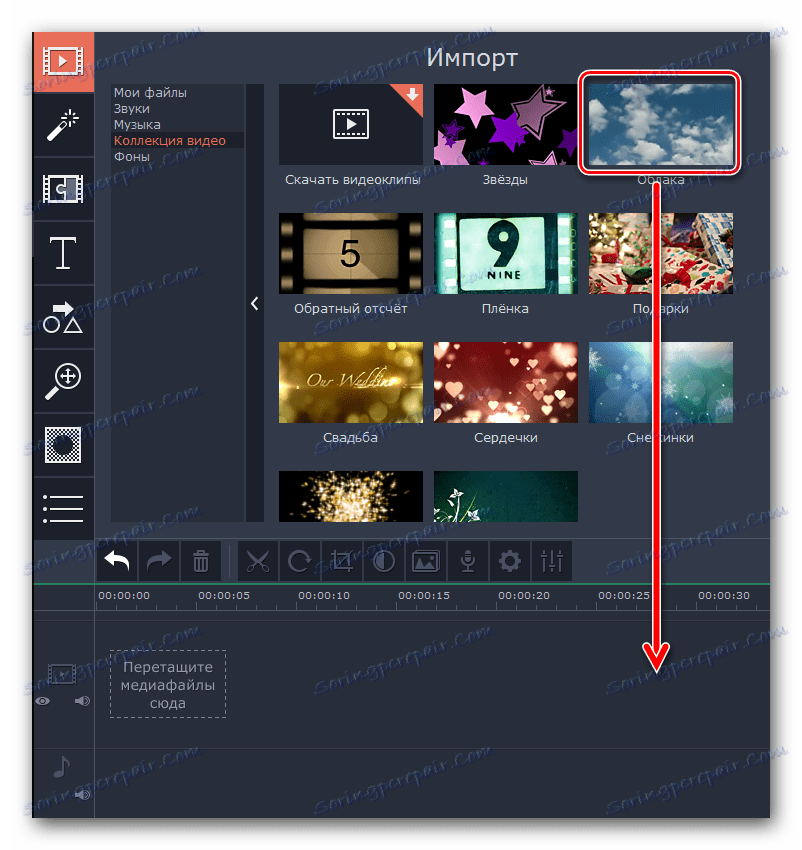Open the Transitions panel icon

pyautogui.click(x=63, y=189)
